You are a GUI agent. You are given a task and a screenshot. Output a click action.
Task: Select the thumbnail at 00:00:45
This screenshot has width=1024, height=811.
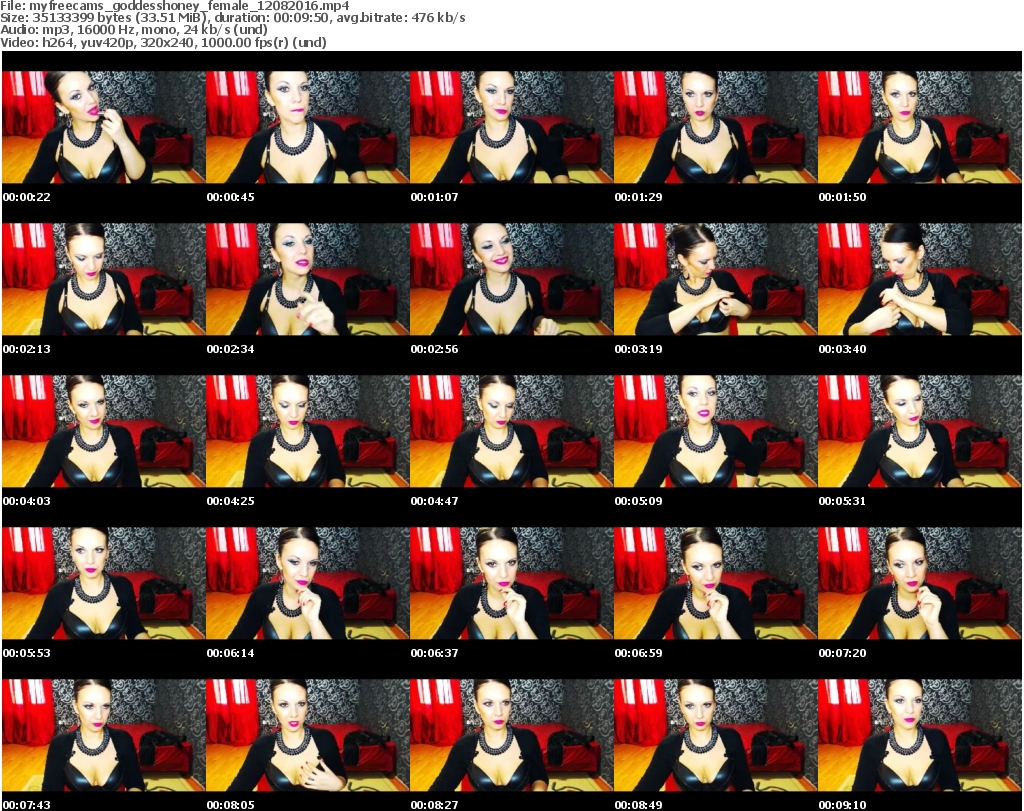308,127
